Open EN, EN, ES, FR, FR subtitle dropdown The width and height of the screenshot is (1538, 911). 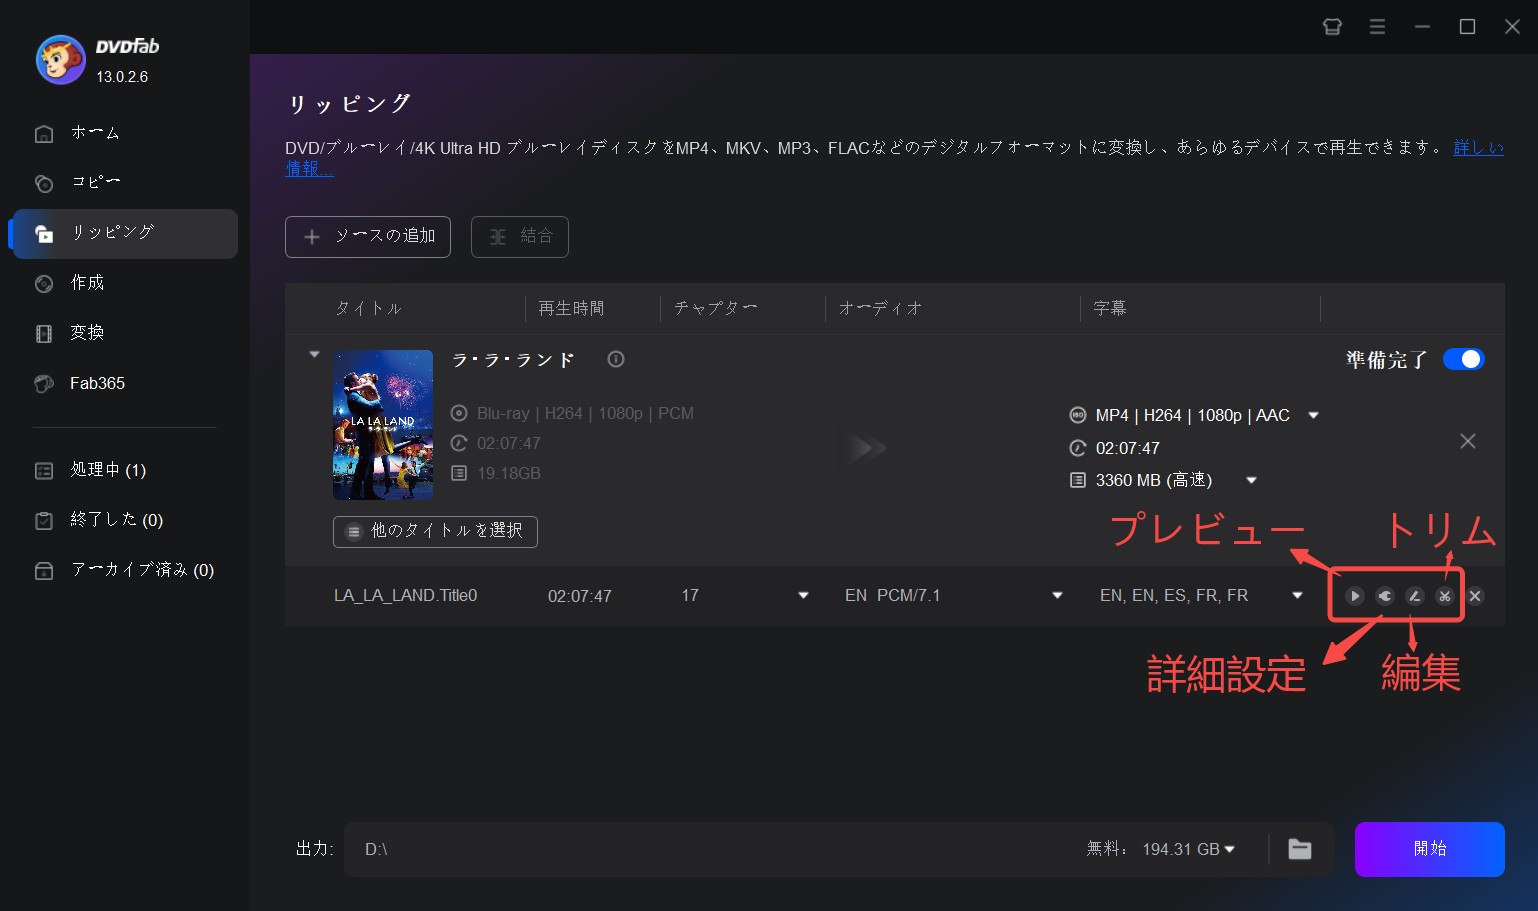pyautogui.click(x=1297, y=595)
